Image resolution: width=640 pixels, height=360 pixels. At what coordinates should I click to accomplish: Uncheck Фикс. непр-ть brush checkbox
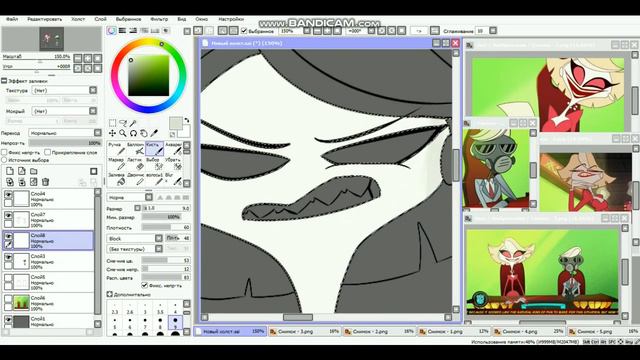pyautogui.click(x=144, y=285)
